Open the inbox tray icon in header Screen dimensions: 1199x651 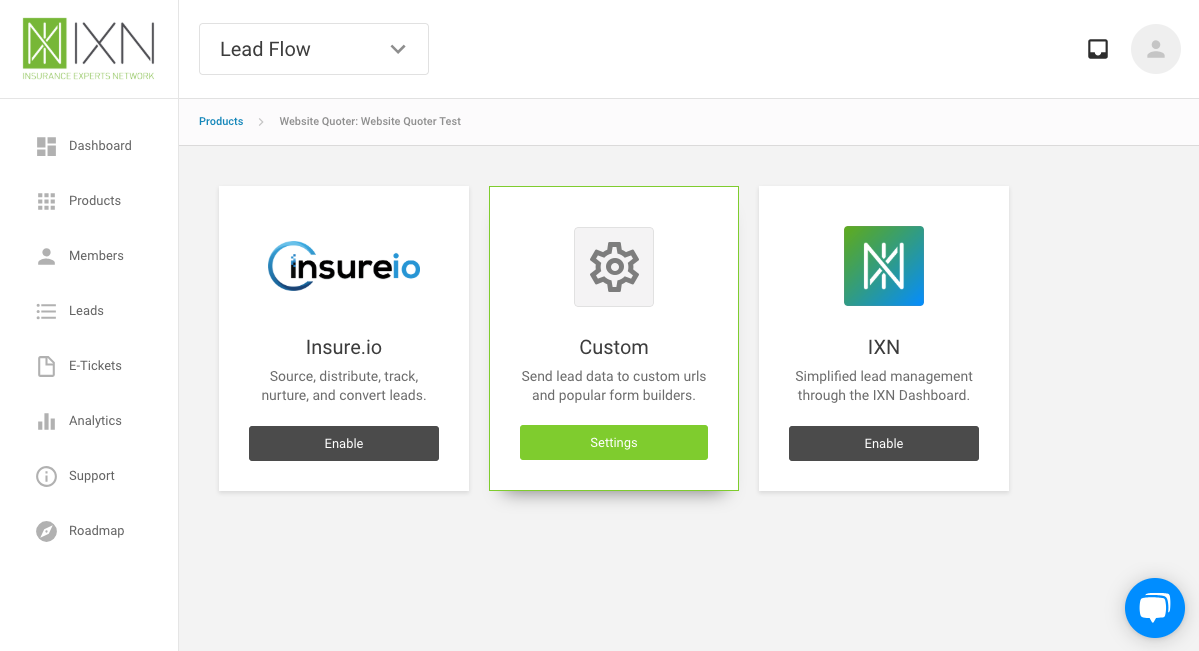pos(1098,49)
